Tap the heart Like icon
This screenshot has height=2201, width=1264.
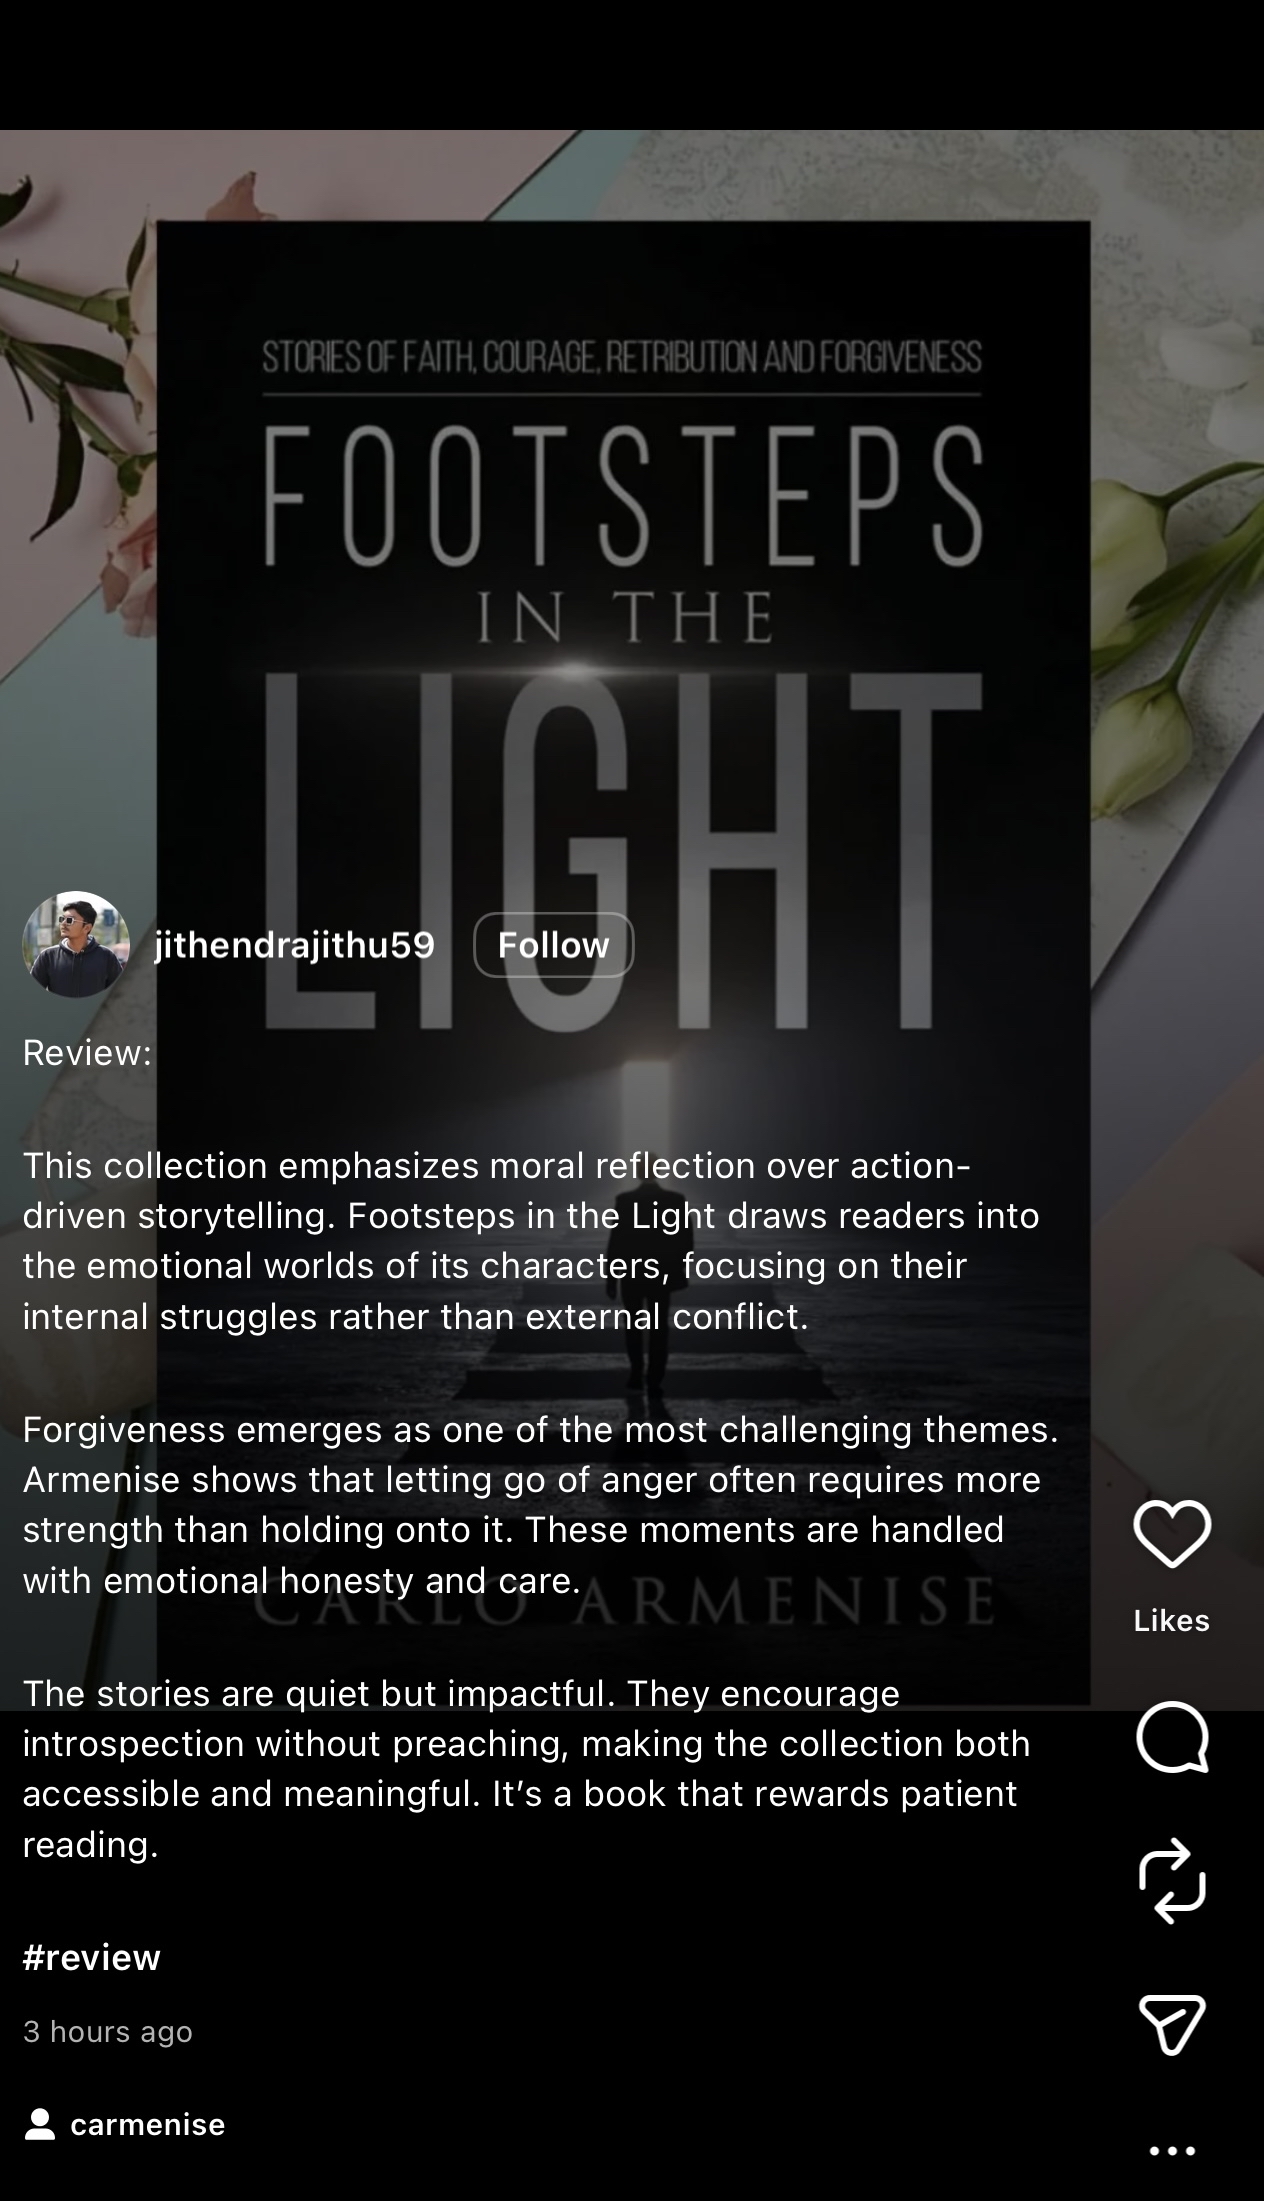pos(1172,1533)
